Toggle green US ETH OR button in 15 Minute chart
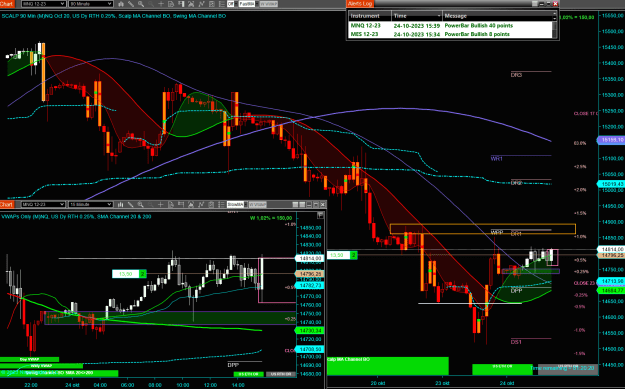 click(x=248, y=374)
